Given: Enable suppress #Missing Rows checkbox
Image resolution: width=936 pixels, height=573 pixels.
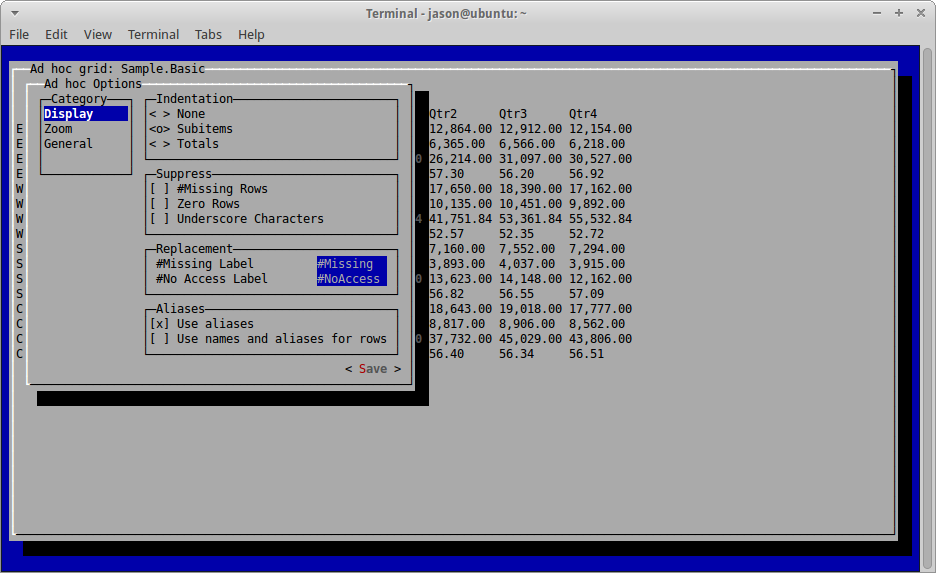Looking at the screenshot, I should pos(208,189).
